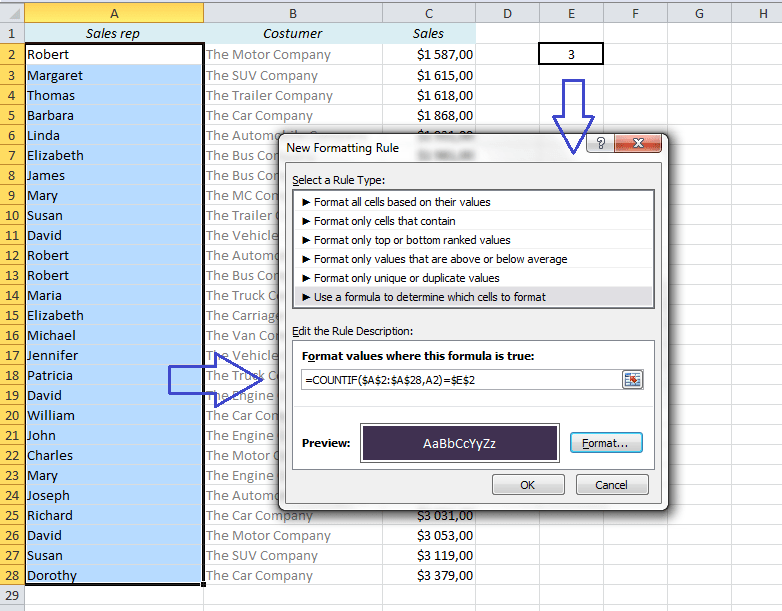Click cell A2 'Robert'
The height and width of the screenshot is (611, 782).
coord(114,54)
